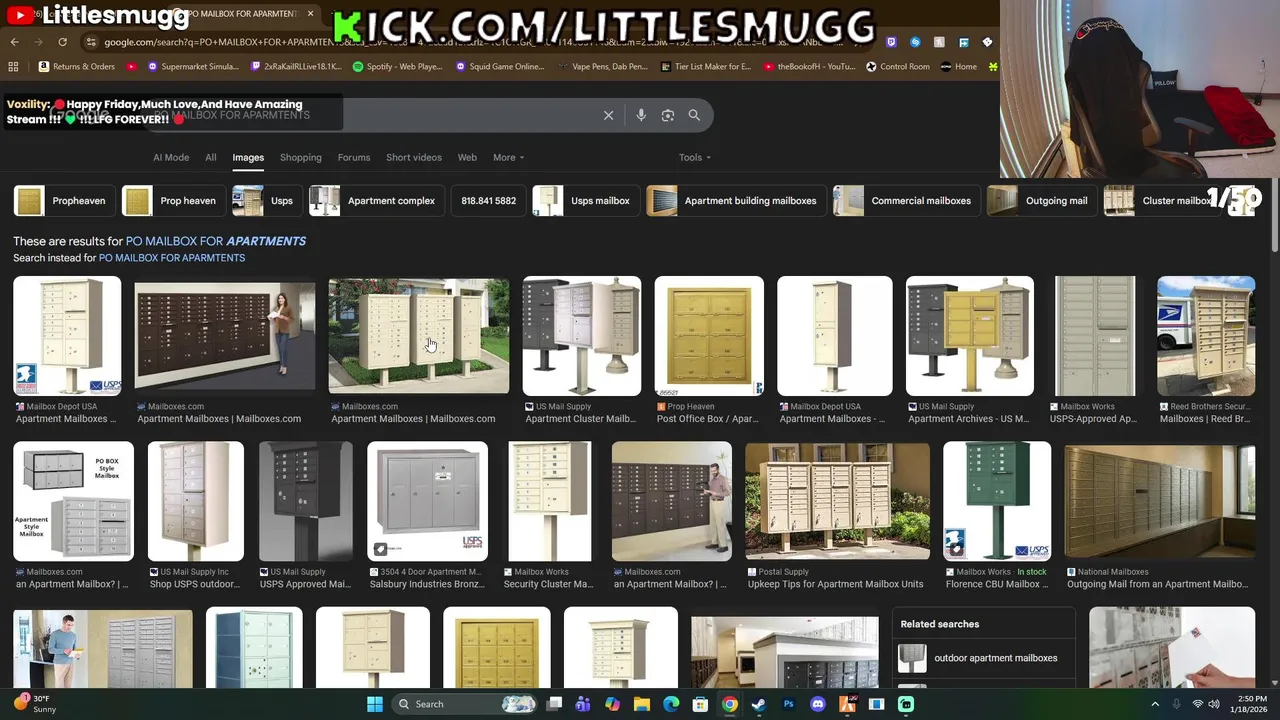
Task: Select related search outdoor apartment mailboxes
Action: tap(984, 658)
